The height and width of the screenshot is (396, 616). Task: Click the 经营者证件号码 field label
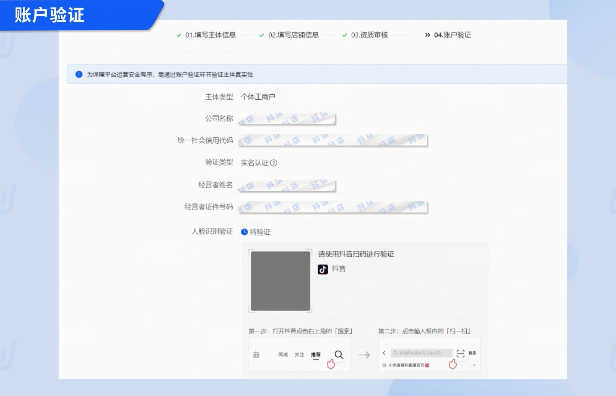[209, 207]
